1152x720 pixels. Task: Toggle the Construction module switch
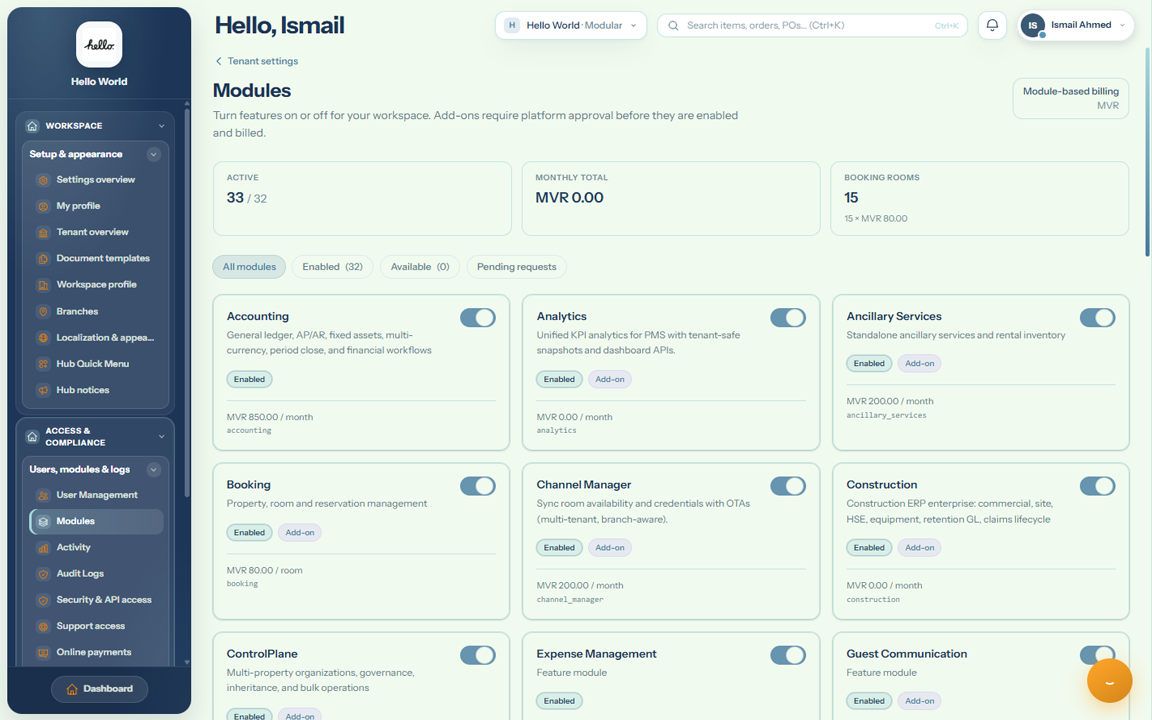(1098, 486)
